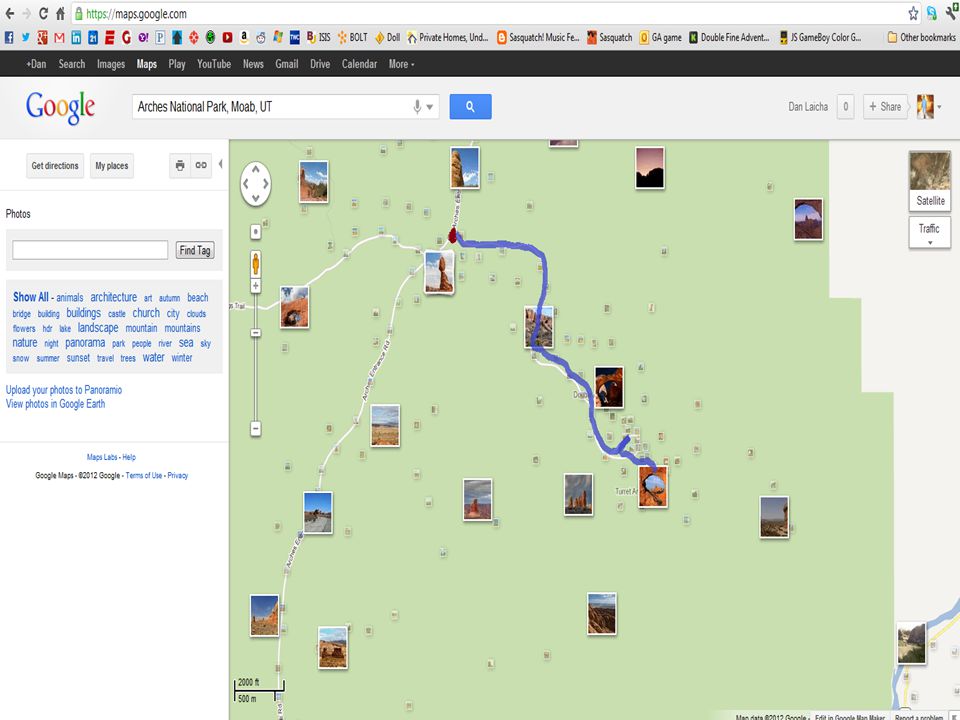Open Gmail from the Google bar
This screenshot has height=720, width=960.
287,64
